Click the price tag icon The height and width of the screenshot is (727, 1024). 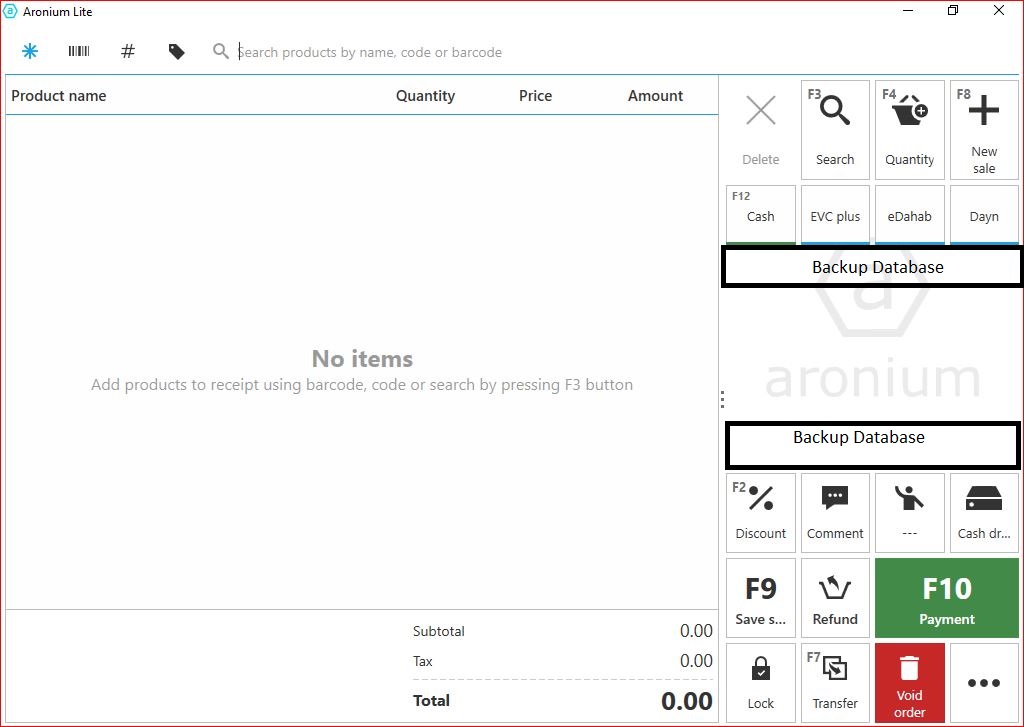point(177,52)
